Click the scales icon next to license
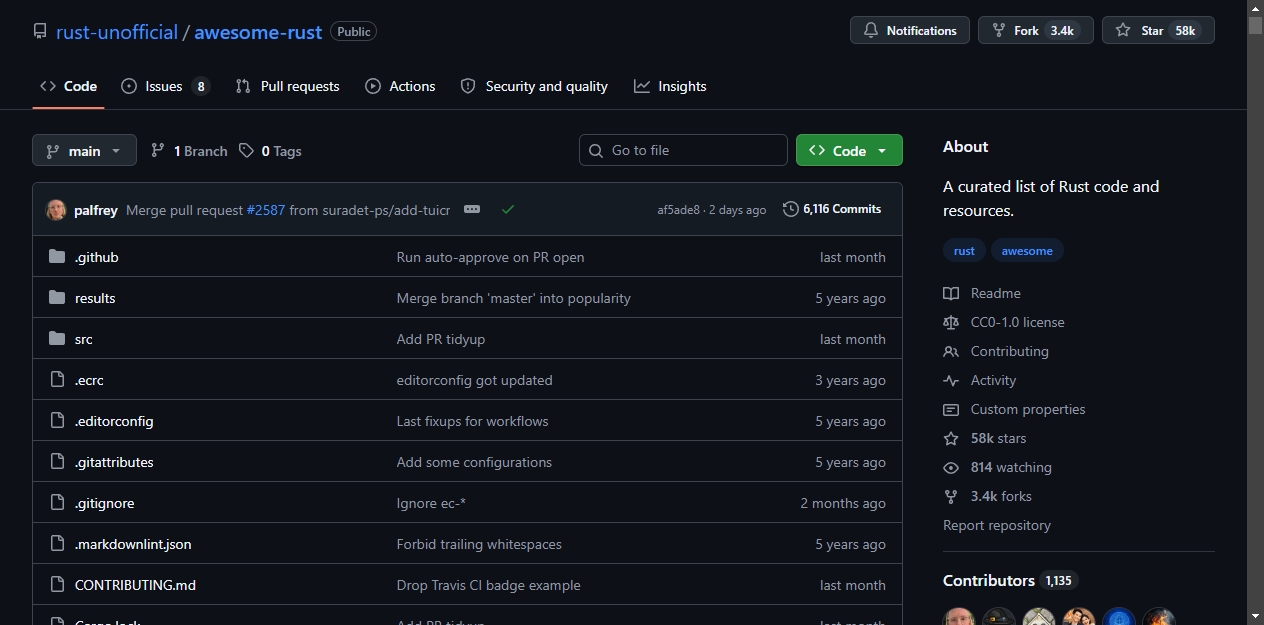The image size is (1264, 625). tap(951, 322)
